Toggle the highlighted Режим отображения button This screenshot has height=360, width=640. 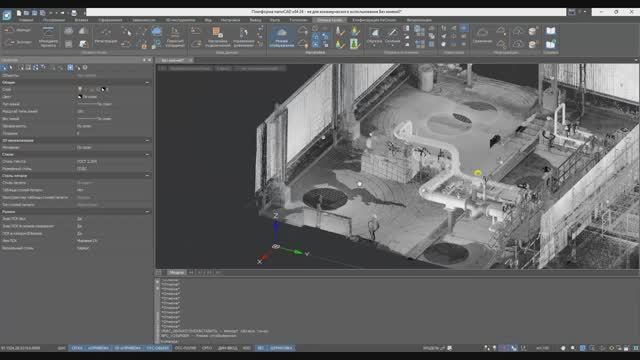pos(281,37)
